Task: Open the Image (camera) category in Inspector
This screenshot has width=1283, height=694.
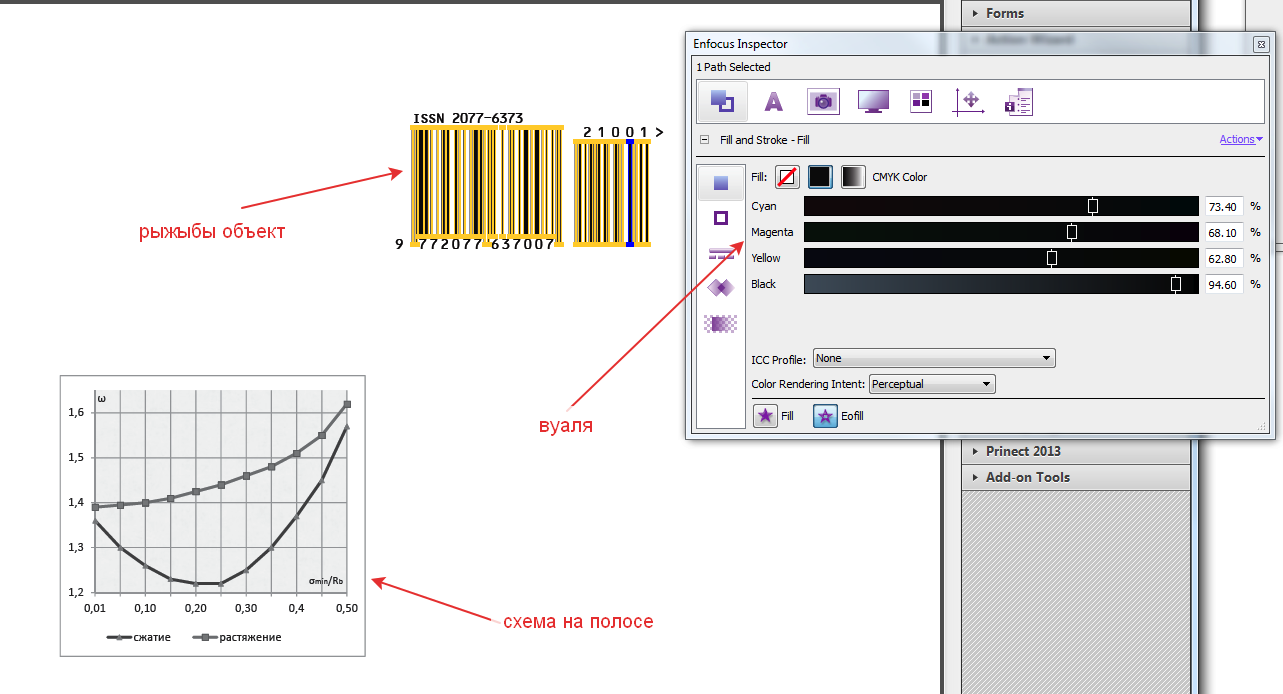Action: coord(823,101)
